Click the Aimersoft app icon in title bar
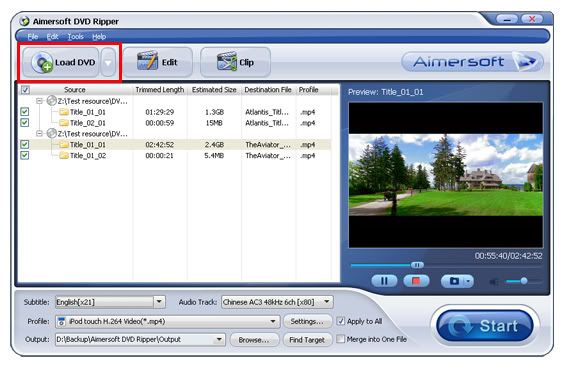The image size is (564, 366). [x=24, y=22]
